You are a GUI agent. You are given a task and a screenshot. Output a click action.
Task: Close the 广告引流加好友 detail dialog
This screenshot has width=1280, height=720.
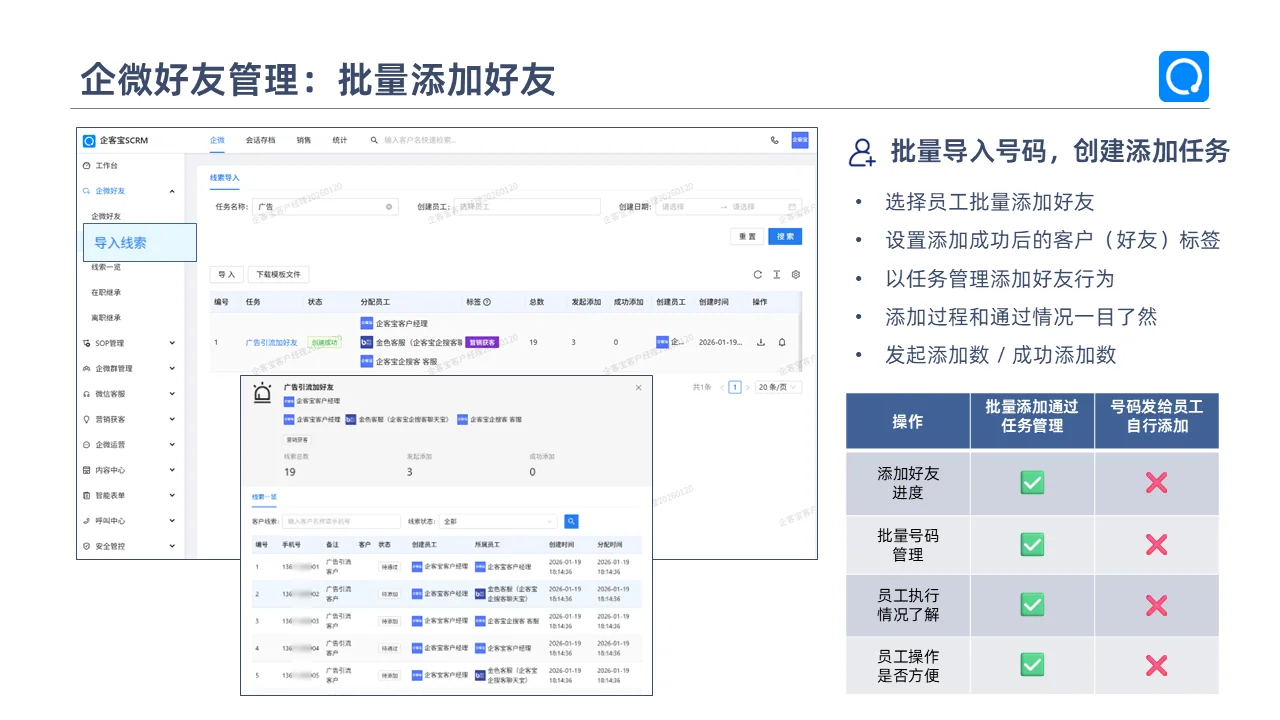(639, 387)
